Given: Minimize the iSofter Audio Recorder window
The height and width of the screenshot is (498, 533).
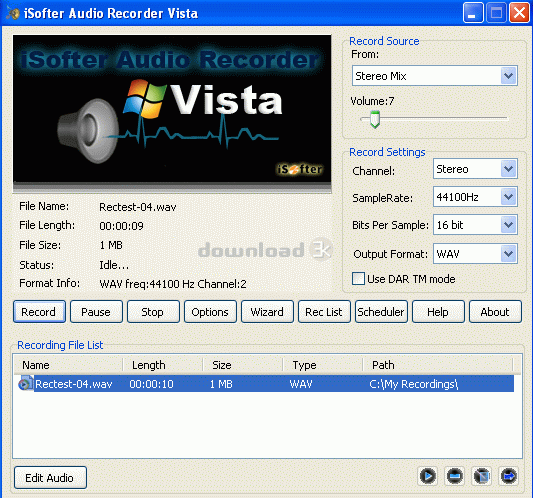Looking at the screenshot, I should click(x=473, y=13).
